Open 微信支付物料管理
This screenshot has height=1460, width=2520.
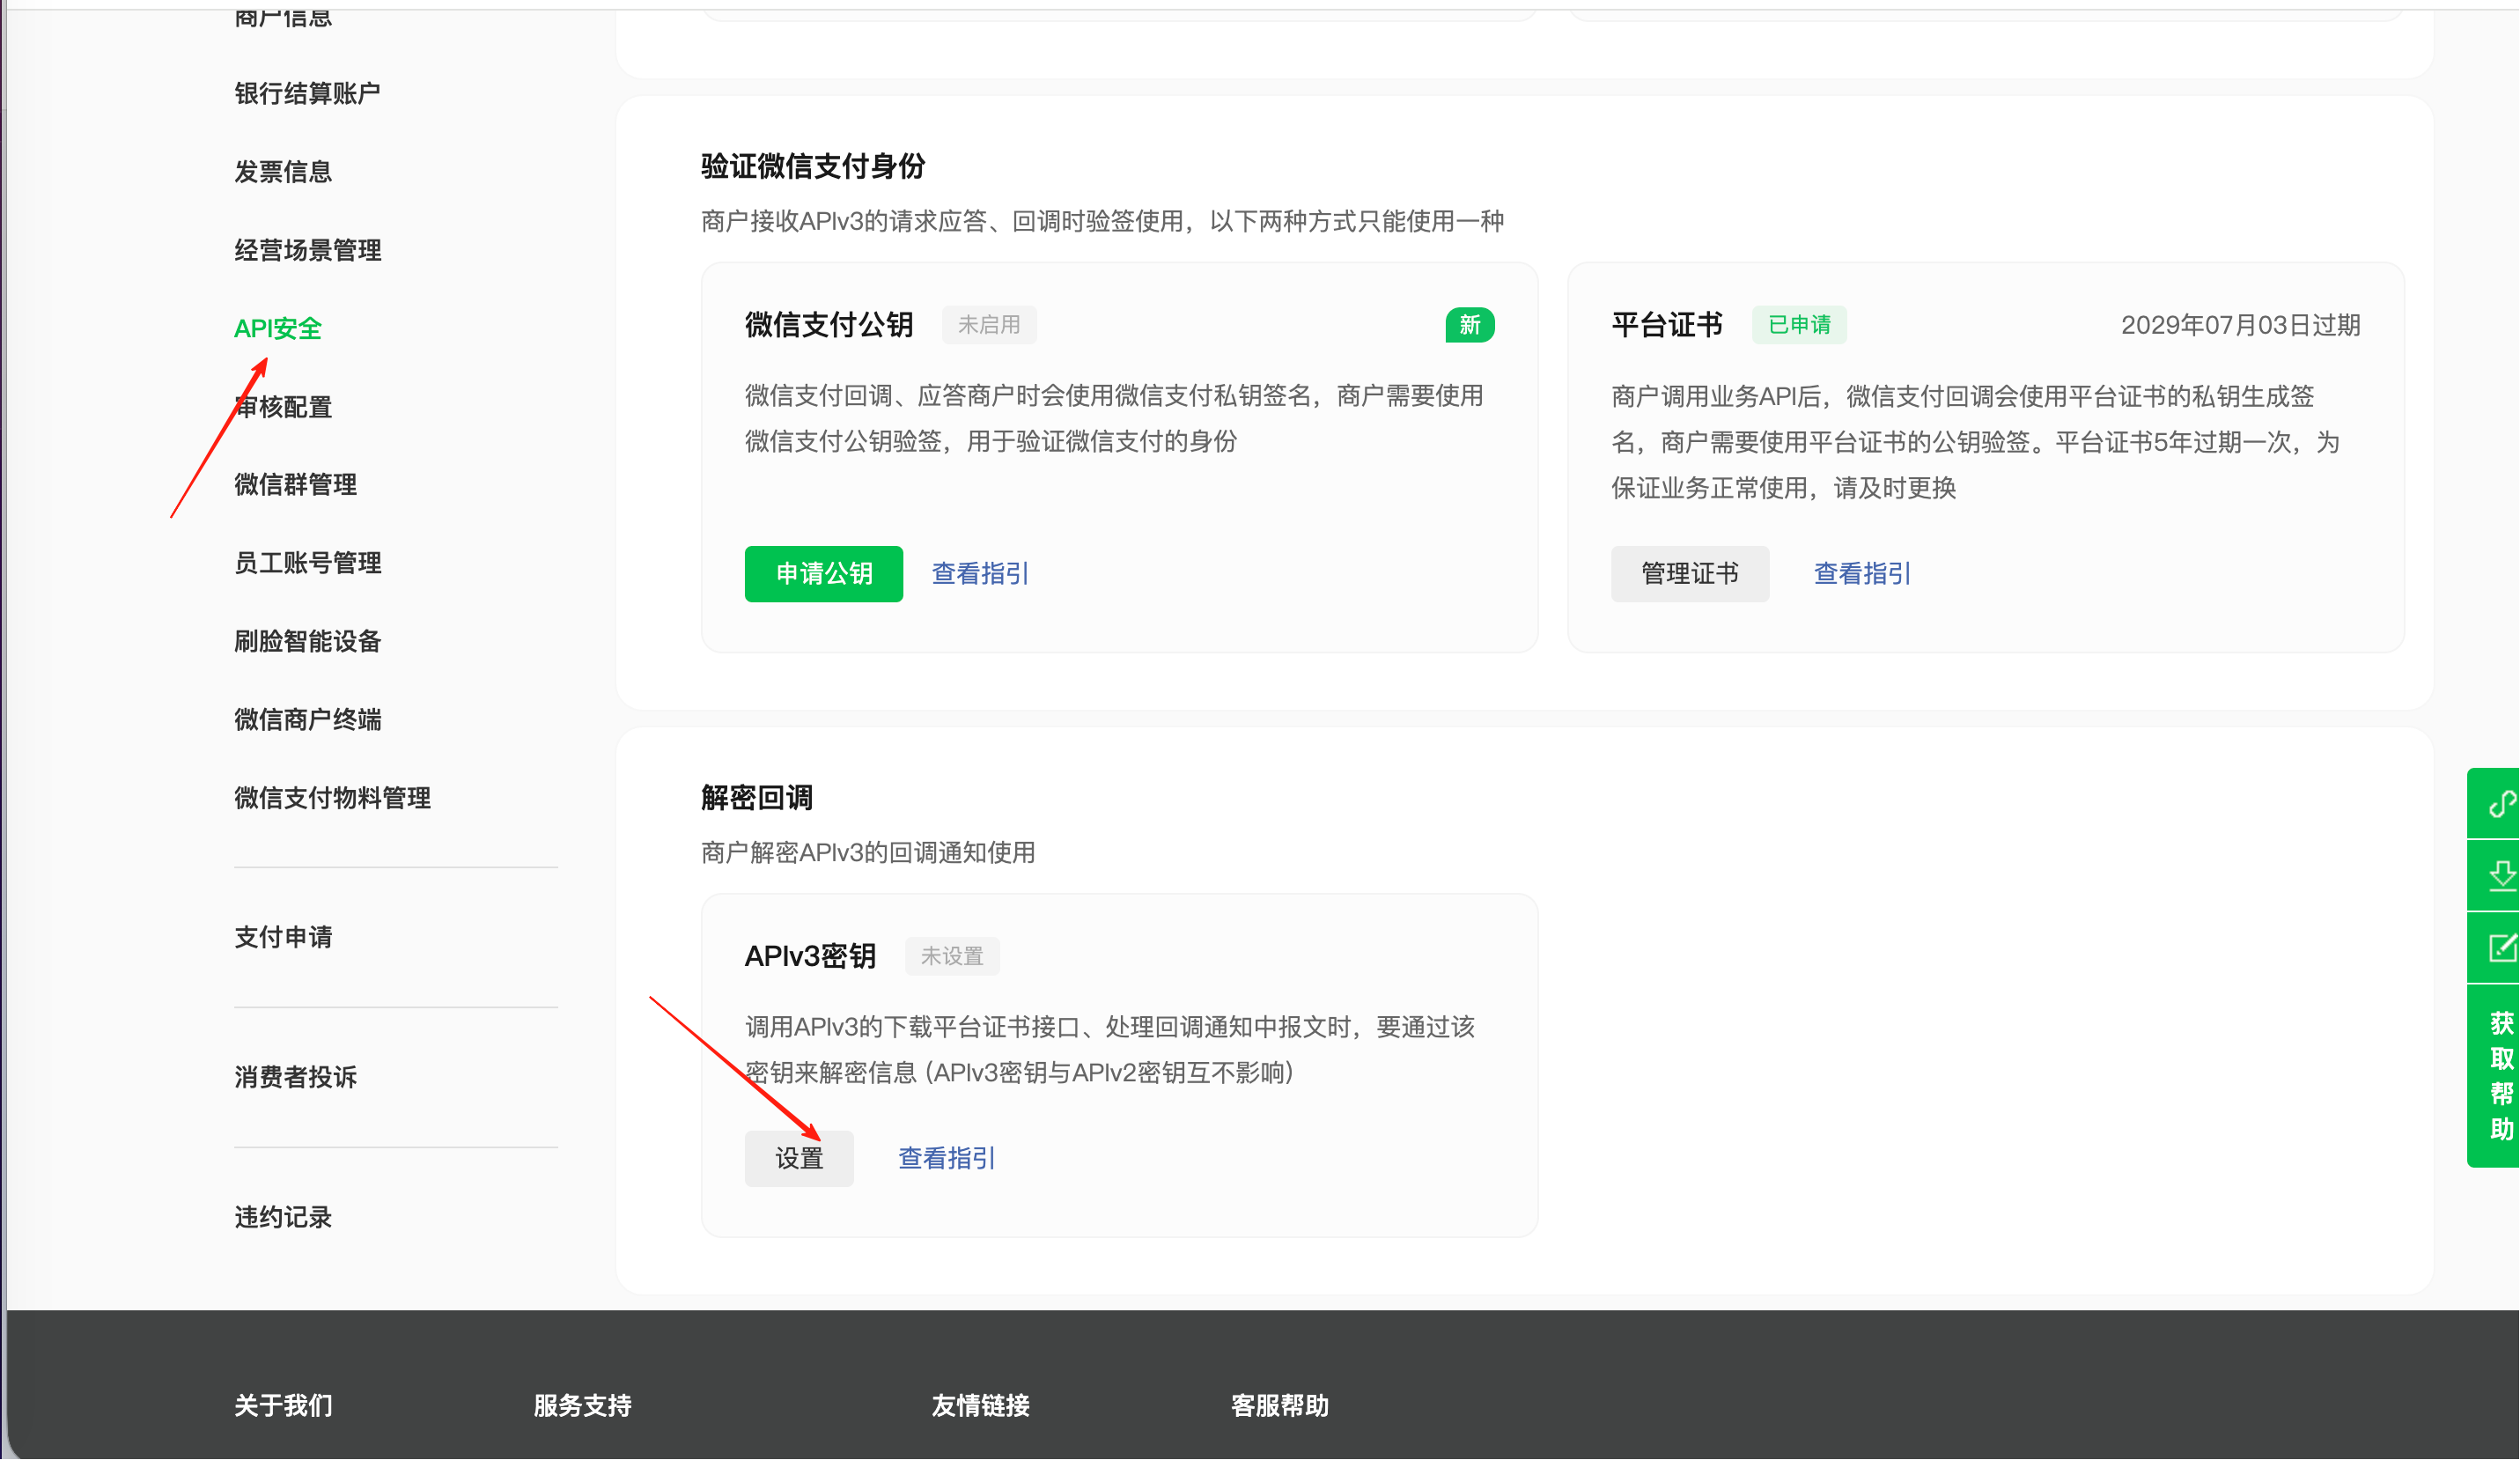coord(332,798)
